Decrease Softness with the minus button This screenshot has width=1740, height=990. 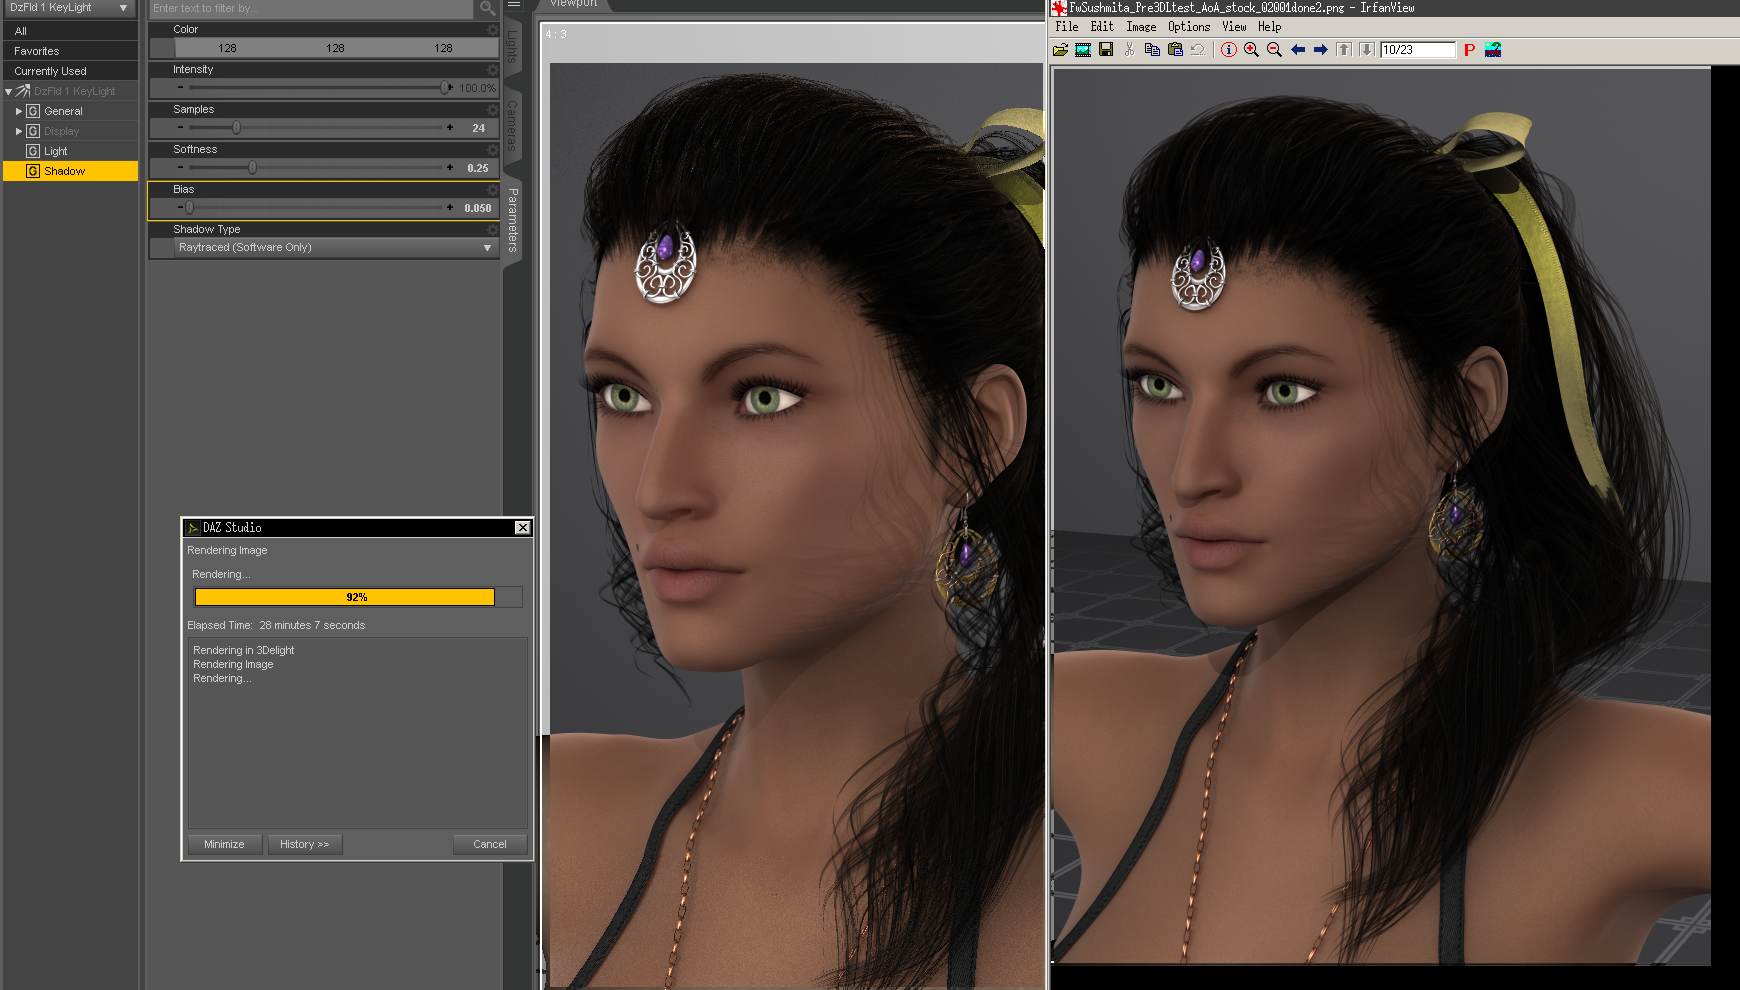coord(180,168)
